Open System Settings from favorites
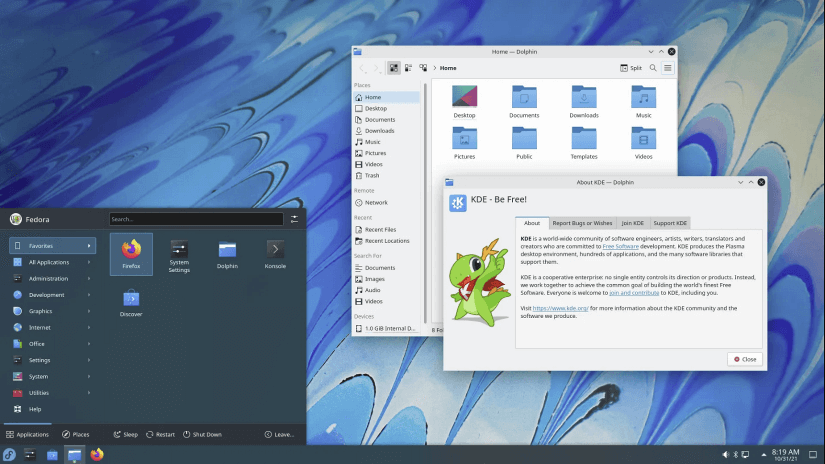The height and width of the screenshot is (464, 825). pyautogui.click(x=179, y=256)
